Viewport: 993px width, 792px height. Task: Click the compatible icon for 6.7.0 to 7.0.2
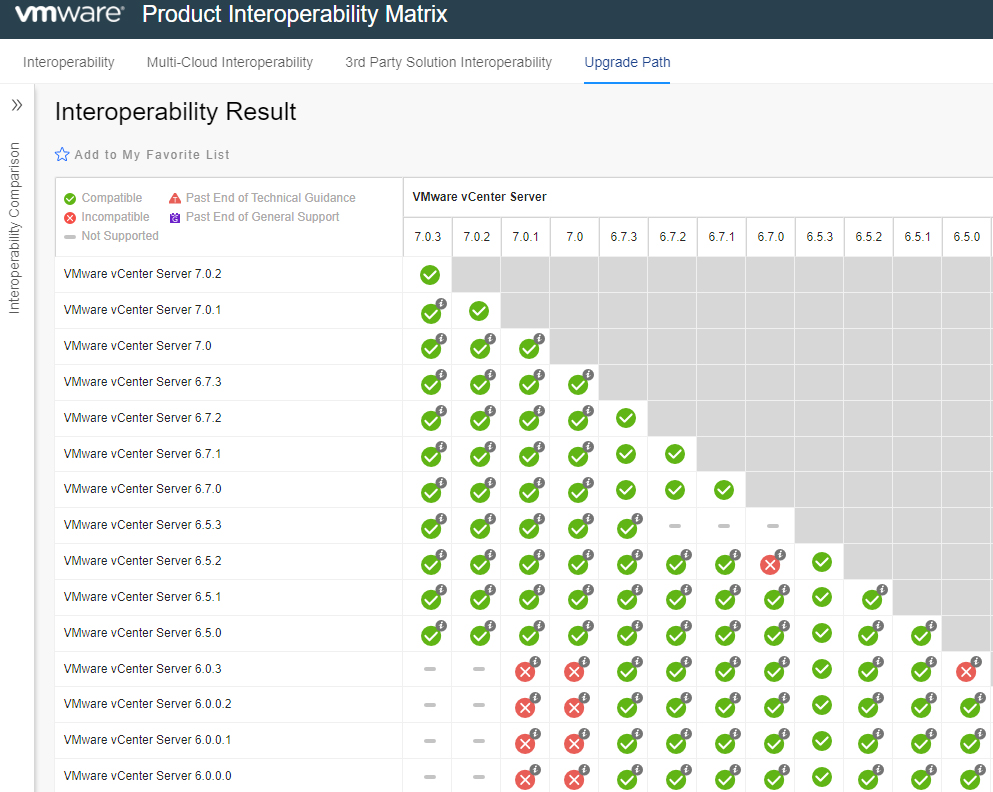click(480, 492)
